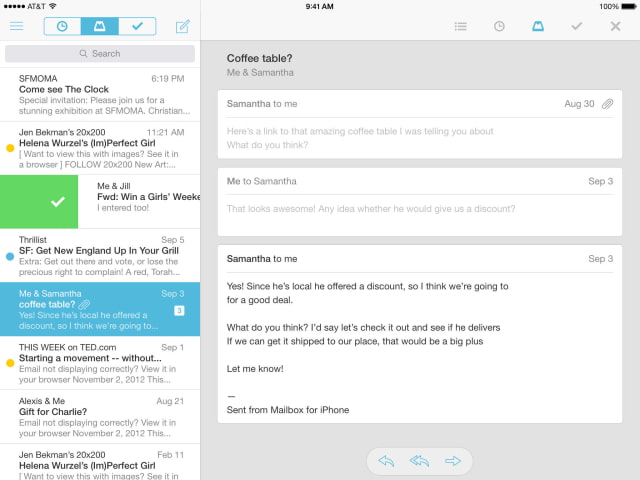Screen dimensions: 640x480
Task: Tap the reply arrow button
Action: 386,461
